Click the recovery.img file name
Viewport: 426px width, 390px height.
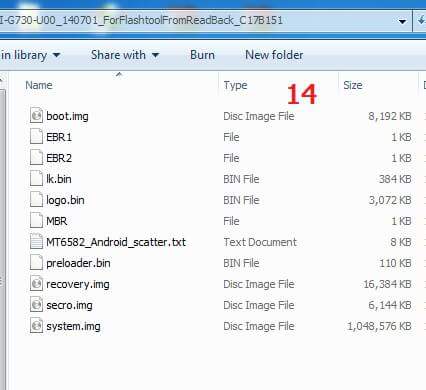(78, 284)
